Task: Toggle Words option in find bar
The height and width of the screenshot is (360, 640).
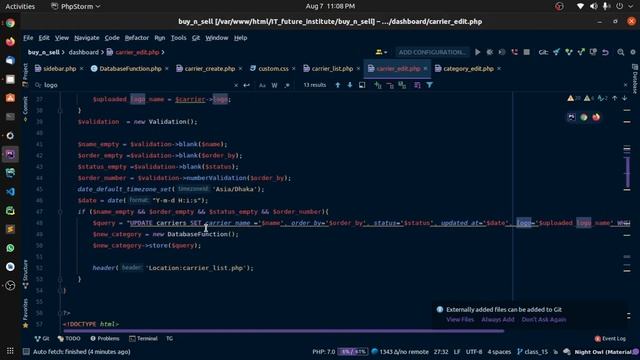Action: coord(274,85)
